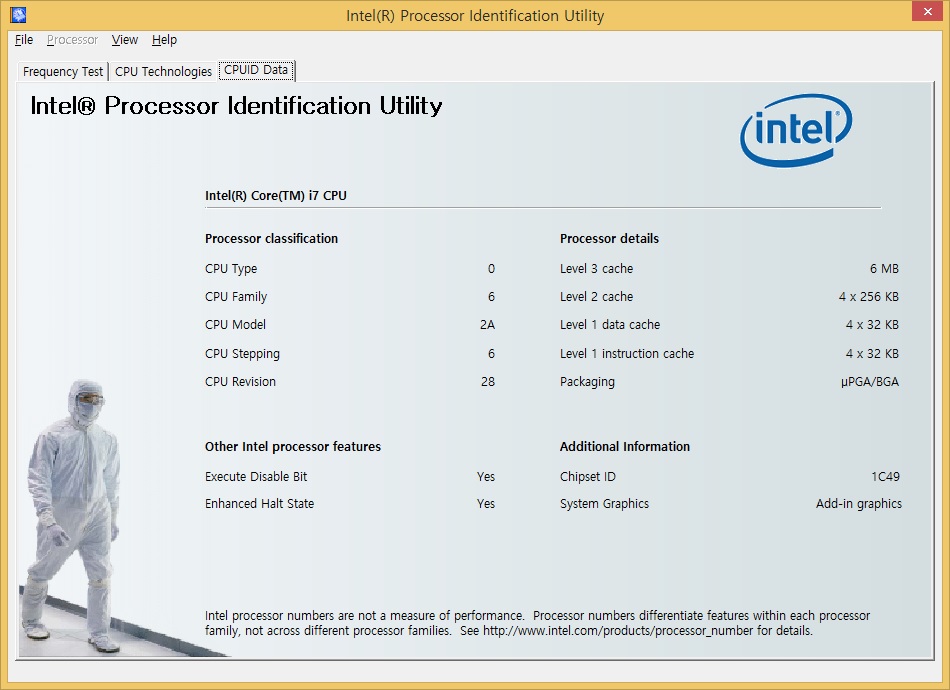
Task: Click the CPU Type label
Action: [231, 269]
